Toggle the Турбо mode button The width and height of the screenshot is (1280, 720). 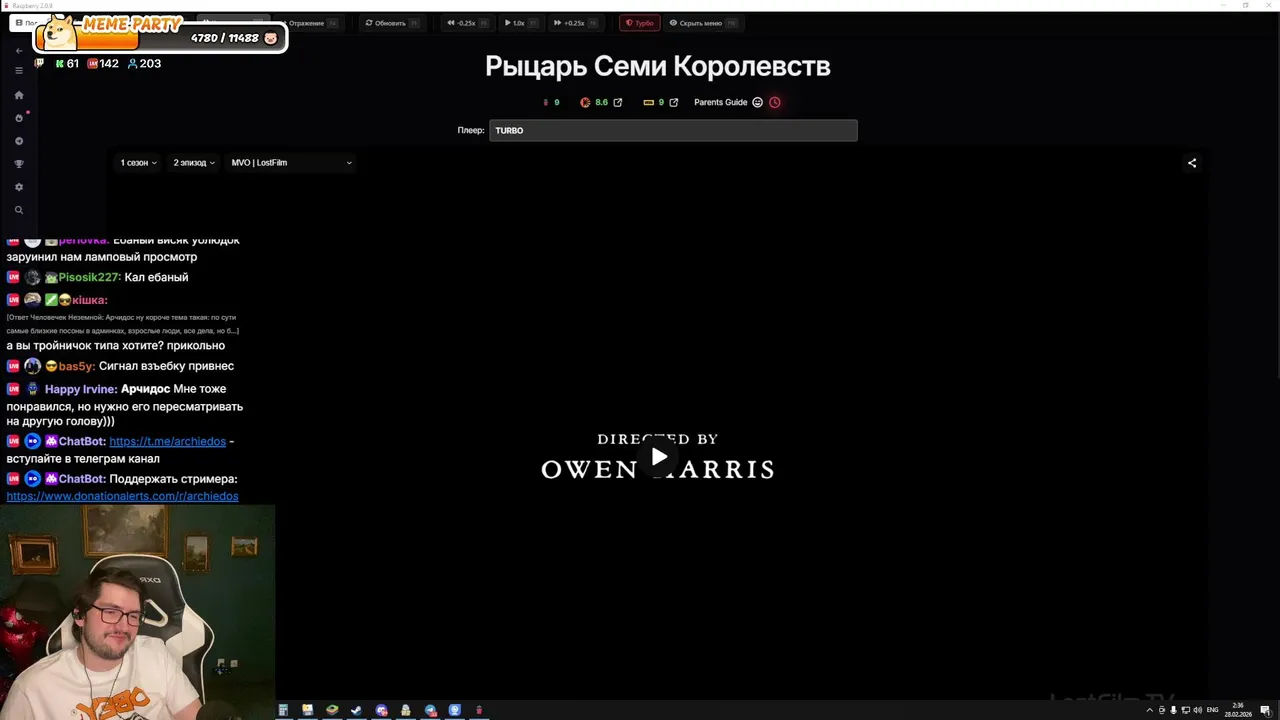click(x=640, y=22)
